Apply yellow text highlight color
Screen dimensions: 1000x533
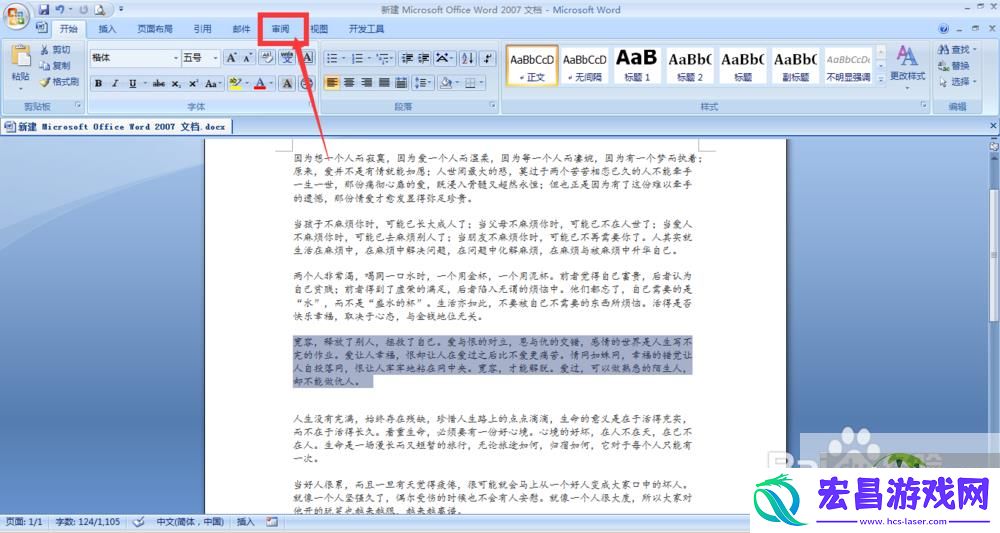235,84
